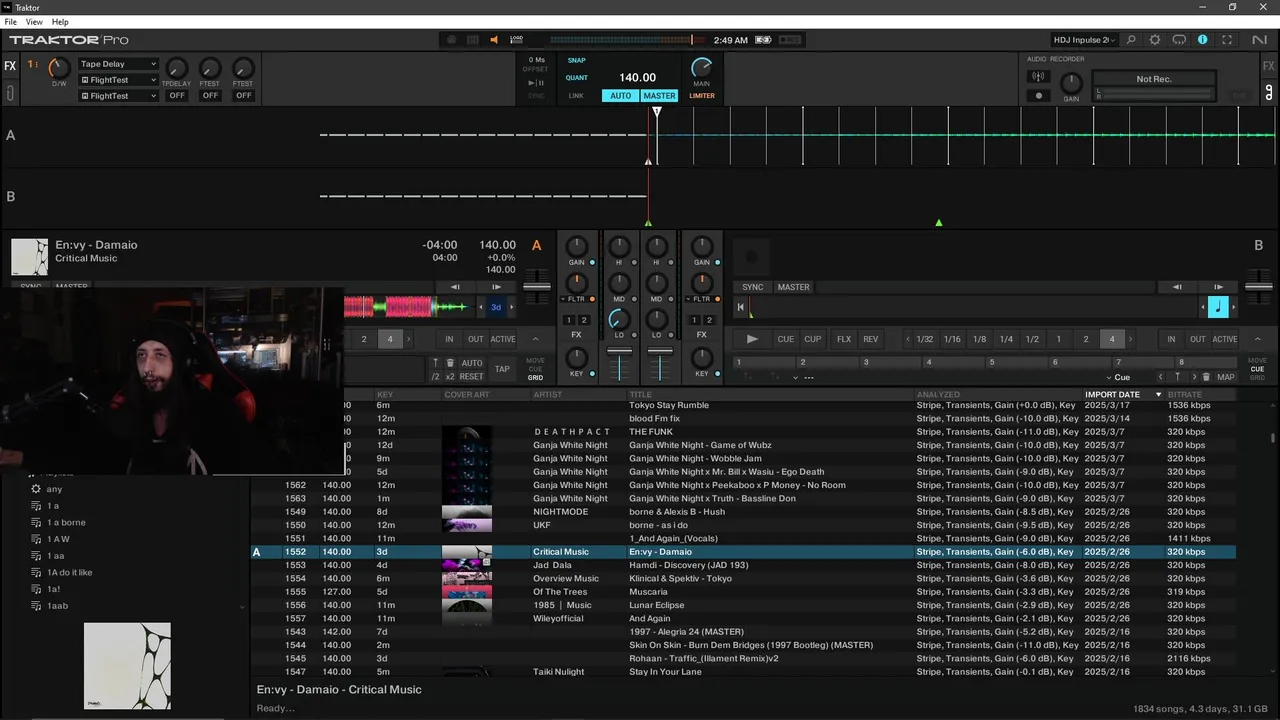
Task: Click the blue info icon in header
Action: (x=1203, y=40)
